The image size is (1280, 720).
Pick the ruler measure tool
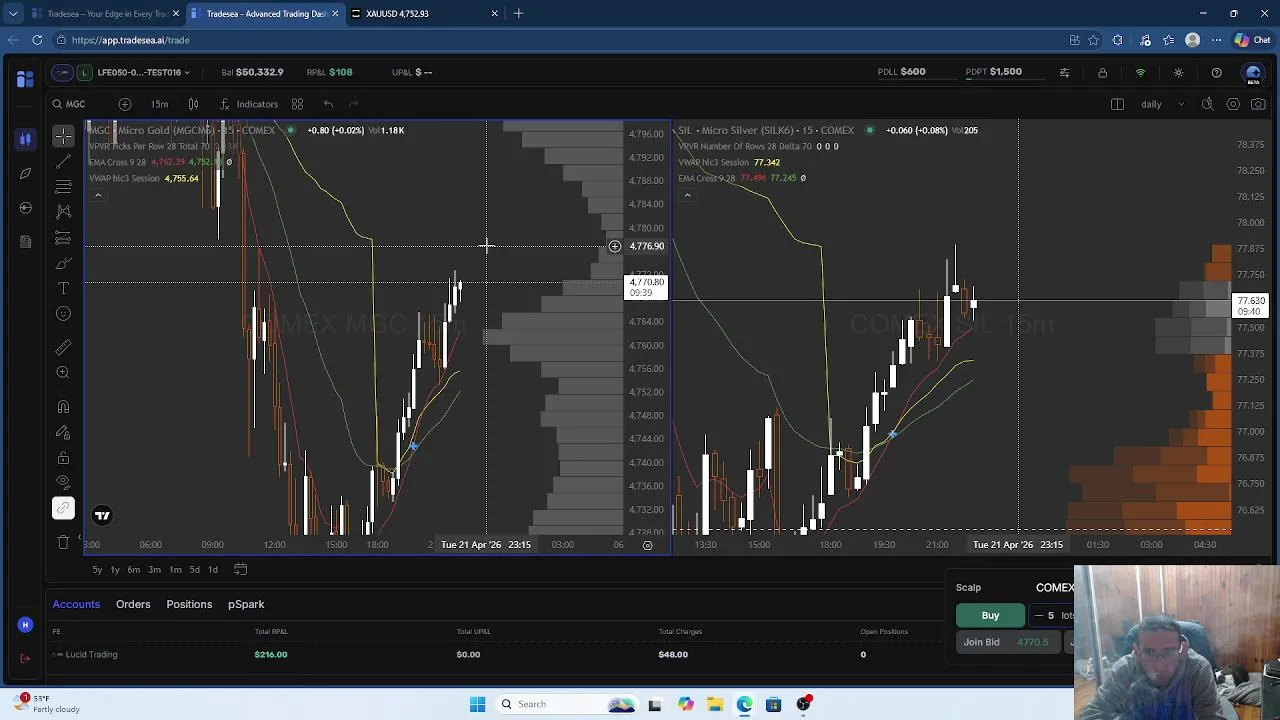point(63,347)
